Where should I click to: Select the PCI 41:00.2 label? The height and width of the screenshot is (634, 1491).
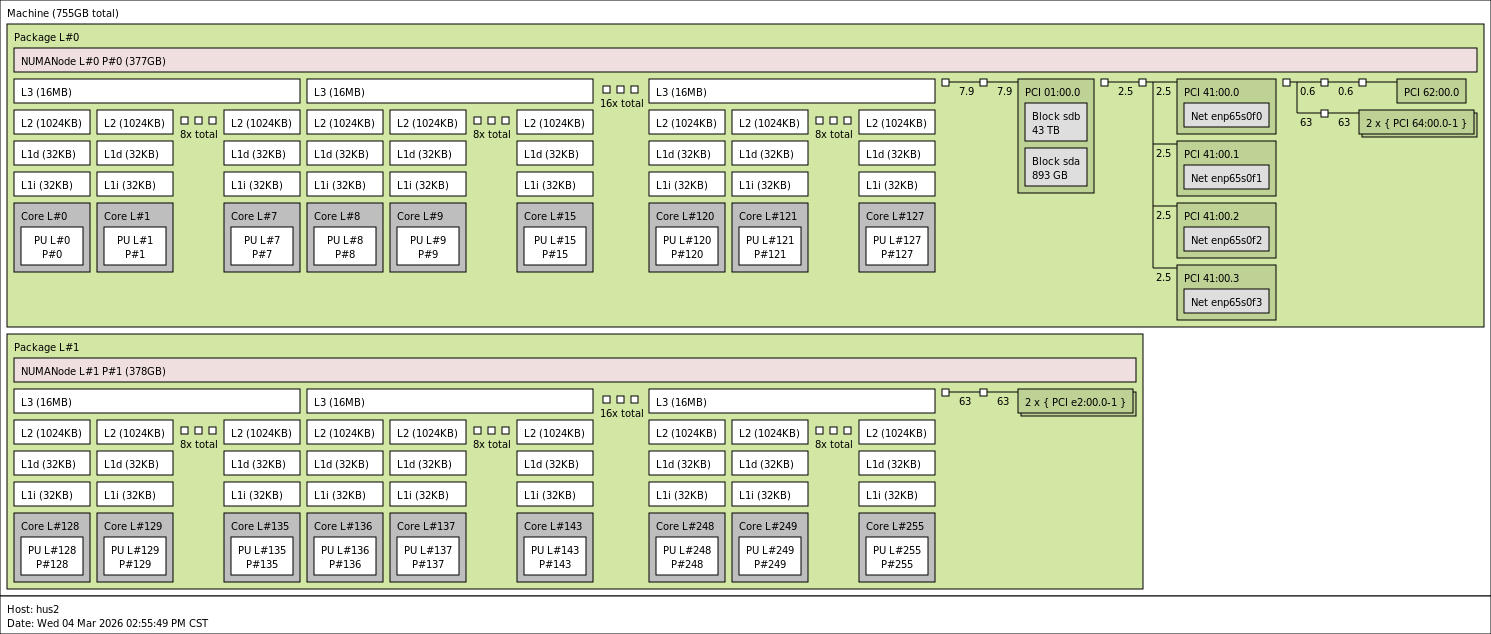1211,216
